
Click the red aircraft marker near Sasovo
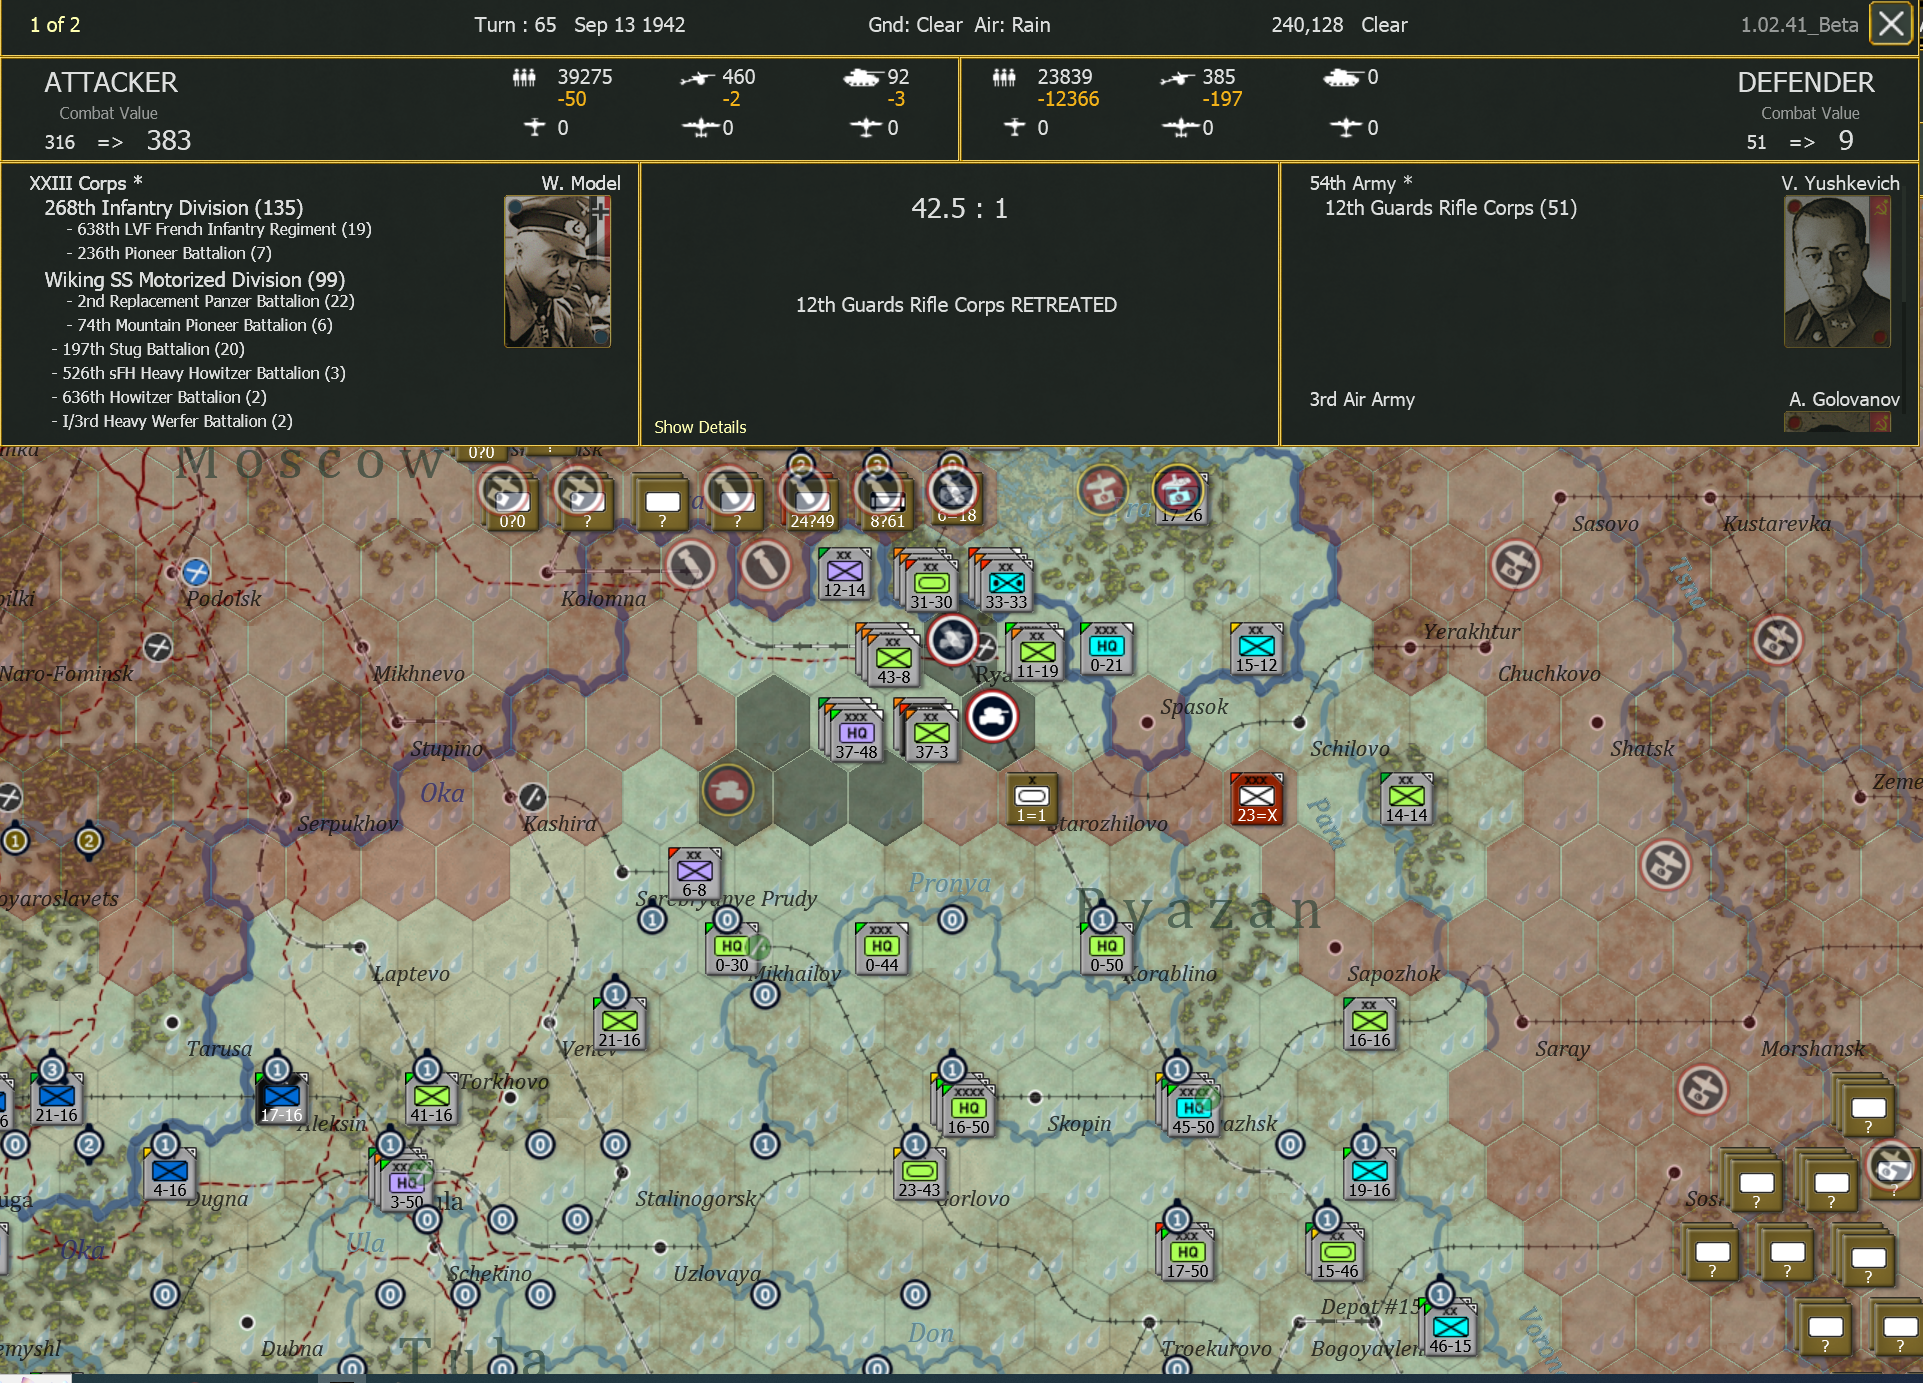pyautogui.click(x=1515, y=565)
